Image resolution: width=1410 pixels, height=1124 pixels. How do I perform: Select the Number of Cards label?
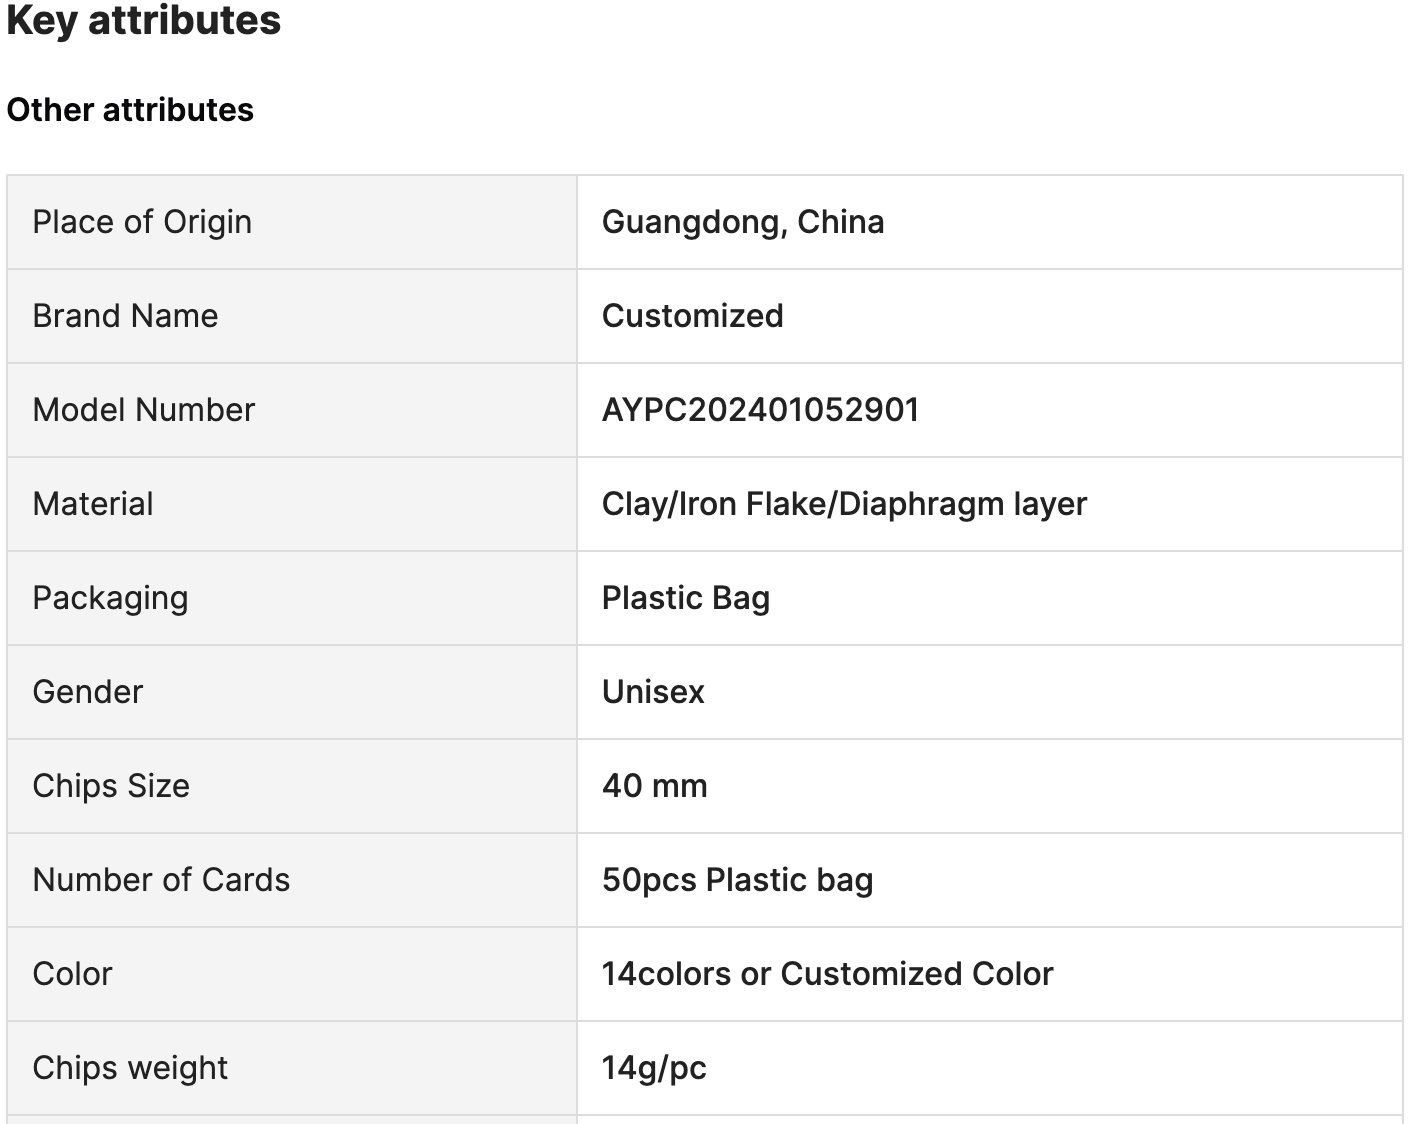coord(161,880)
